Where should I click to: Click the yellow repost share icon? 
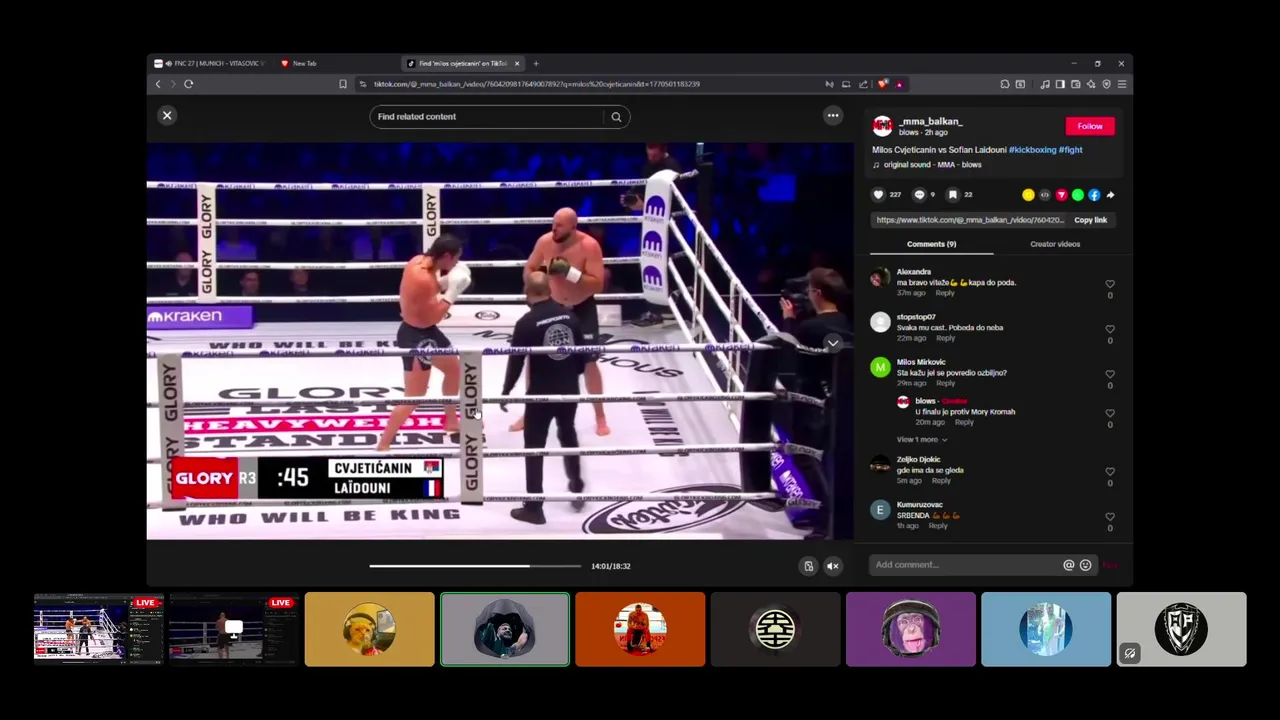tap(1028, 195)
